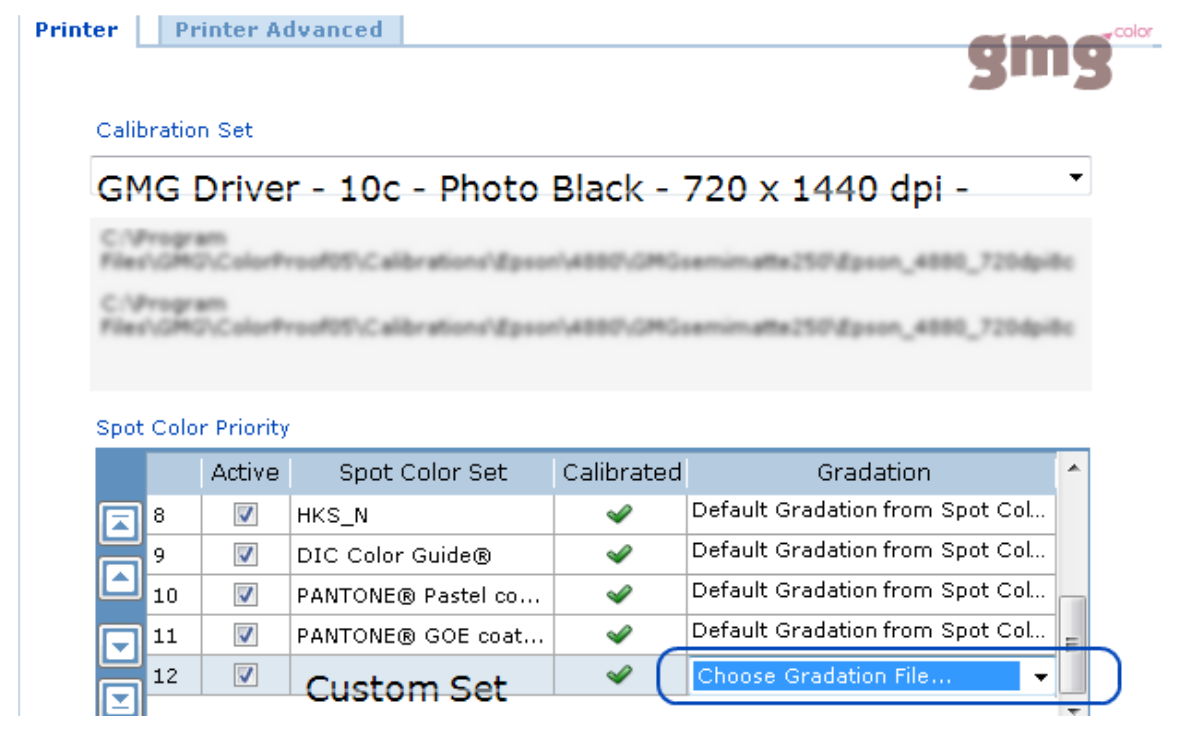Click the Spot Color Set column header
The width and height of the screenshot is (1180, 745).
(422, 473)
